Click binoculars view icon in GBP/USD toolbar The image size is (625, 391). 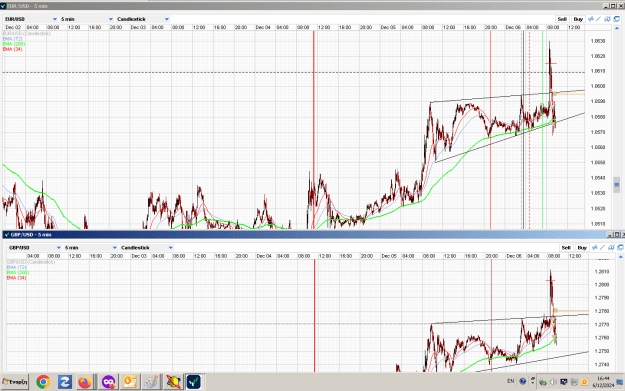point(611,248)
